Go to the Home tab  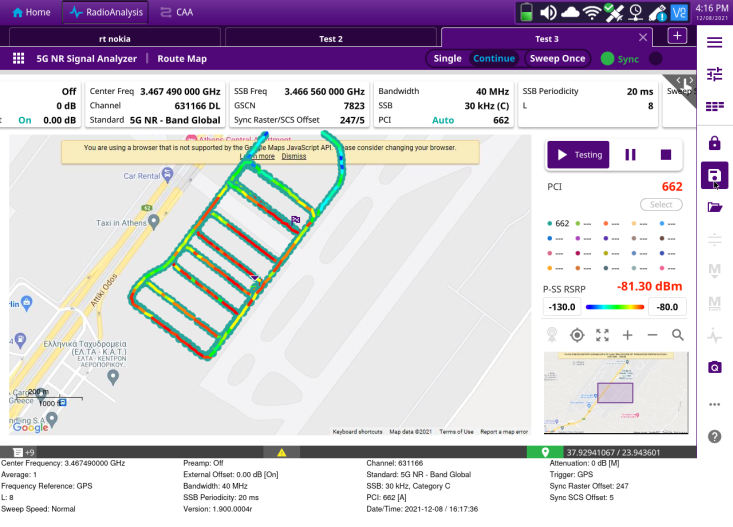(x=31, y=12)
